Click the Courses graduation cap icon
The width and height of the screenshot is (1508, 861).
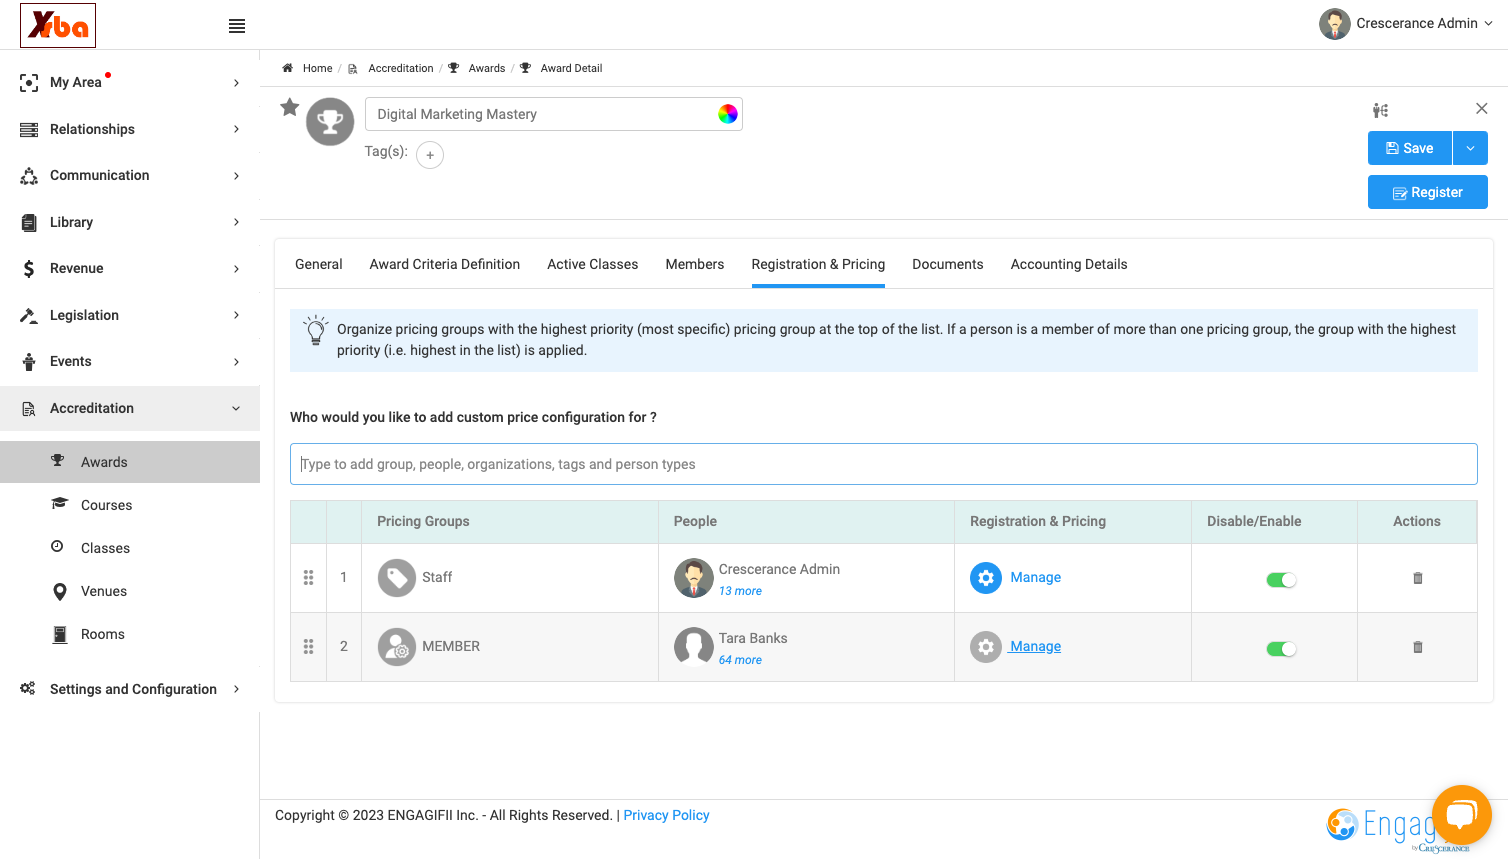point(59,504)
